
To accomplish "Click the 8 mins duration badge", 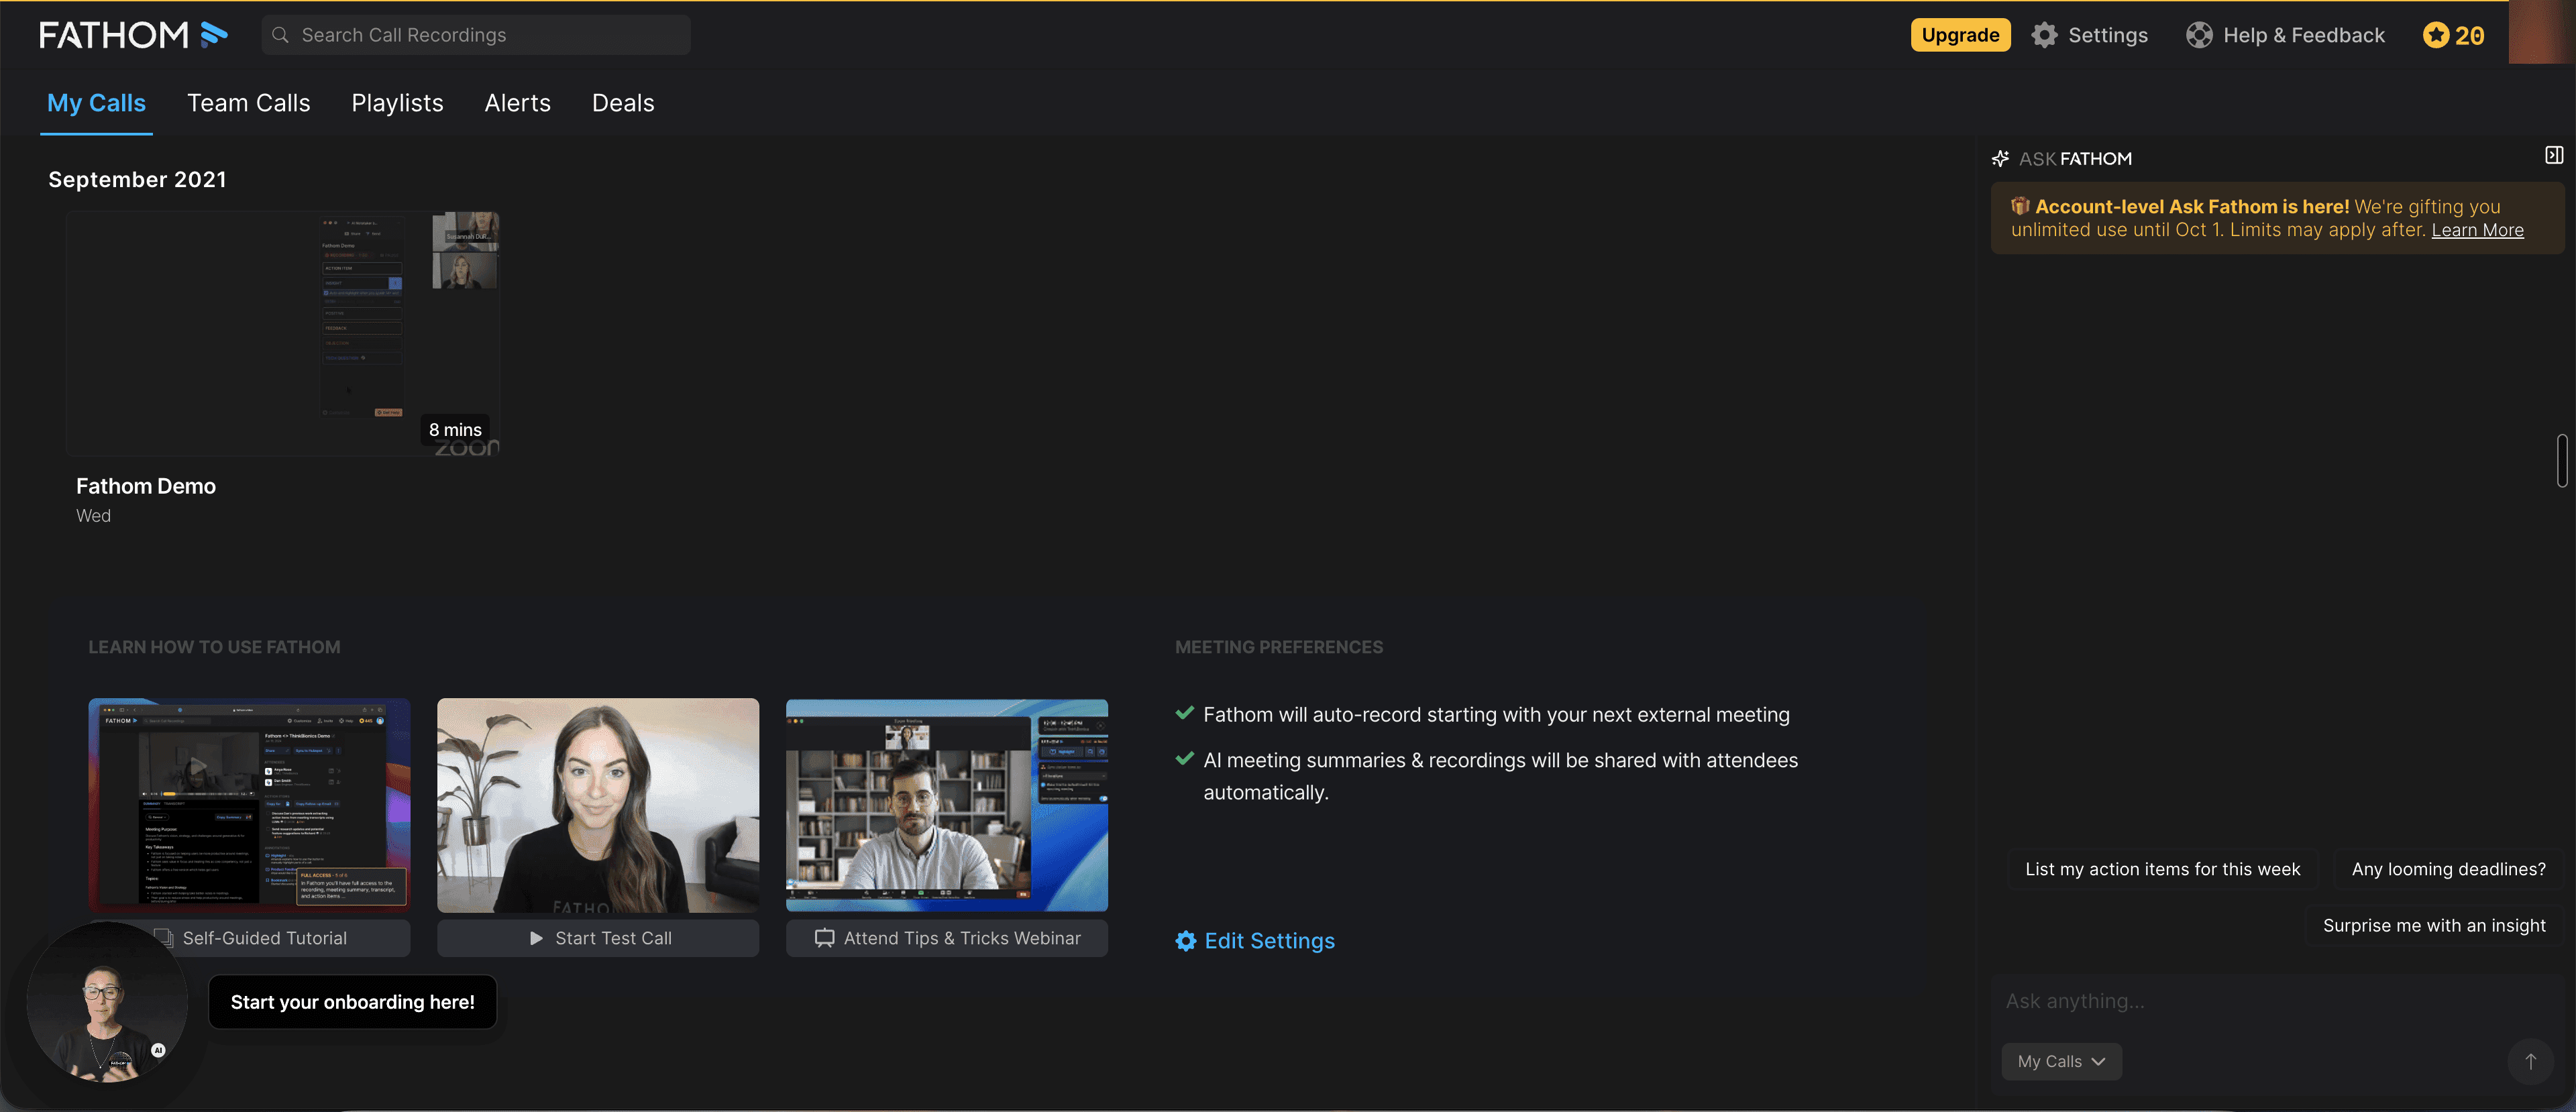I will pyautogui.click(x=455, y=430).
